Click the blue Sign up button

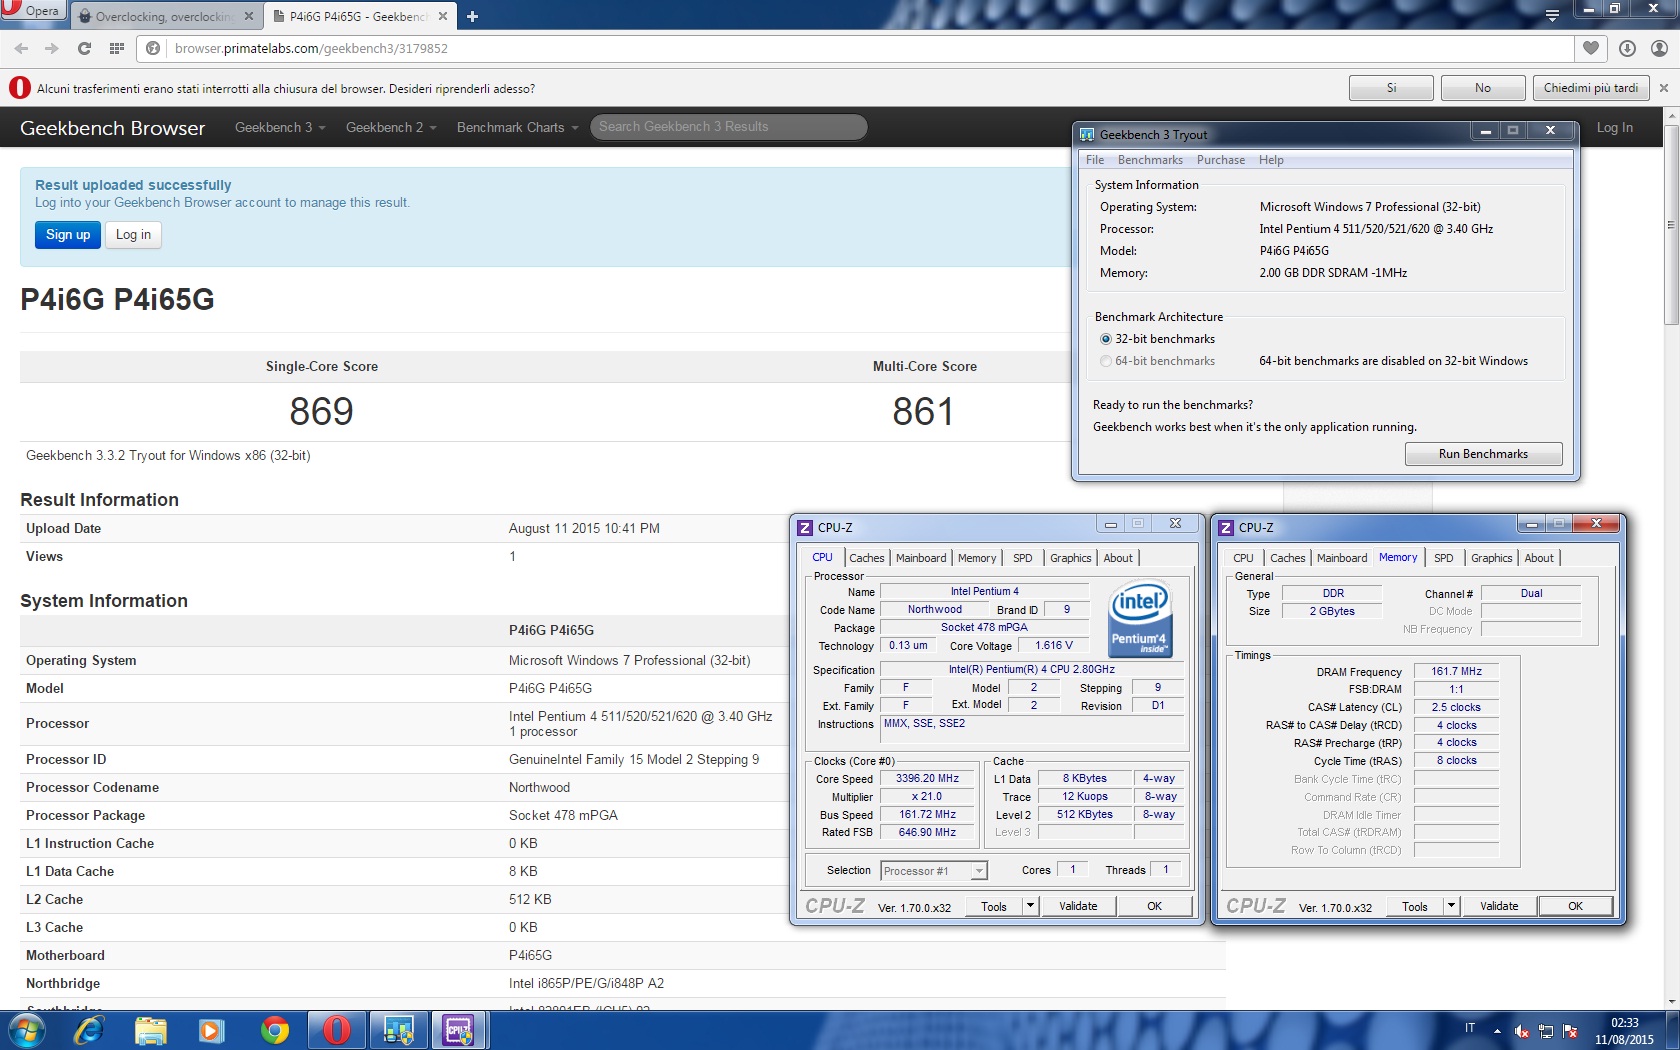coord(68,234)
